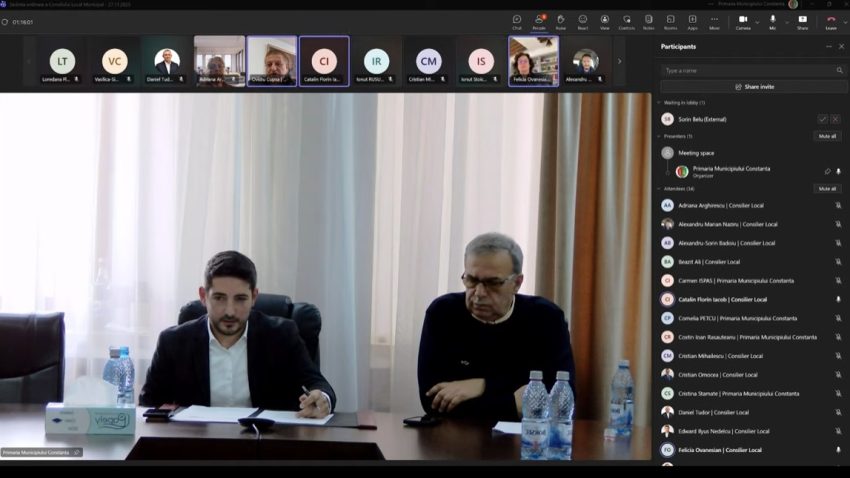Open the Apps menu
This screenshot has width=850, height=478.
[692, 22]
